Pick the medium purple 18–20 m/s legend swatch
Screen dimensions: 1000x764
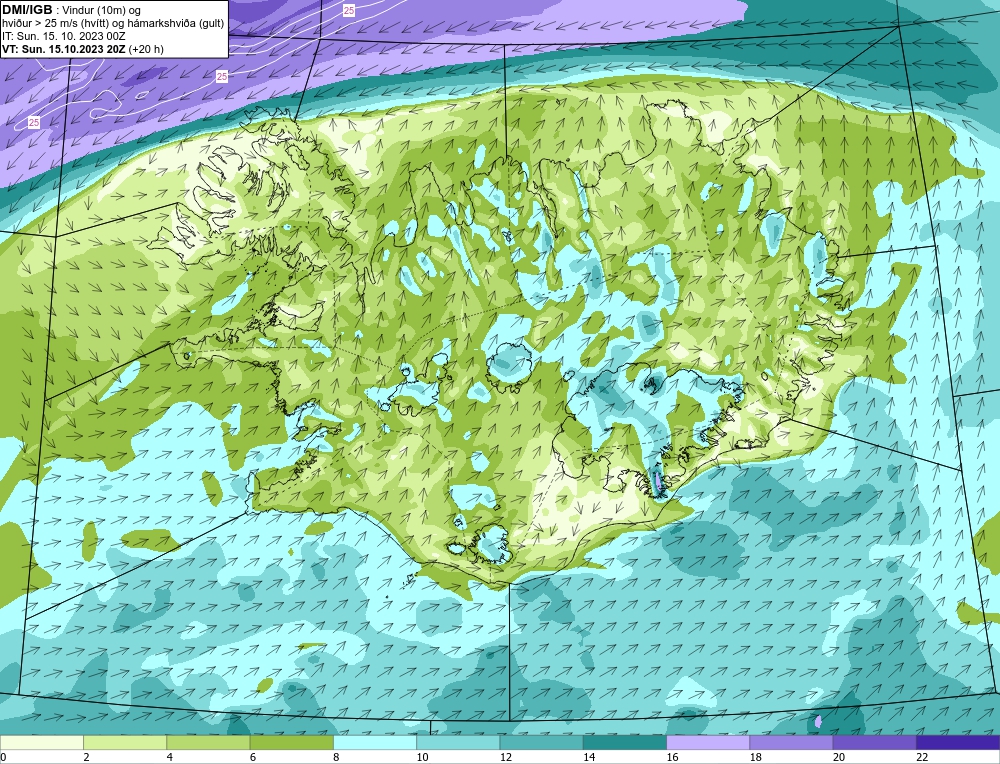(791, 742)
